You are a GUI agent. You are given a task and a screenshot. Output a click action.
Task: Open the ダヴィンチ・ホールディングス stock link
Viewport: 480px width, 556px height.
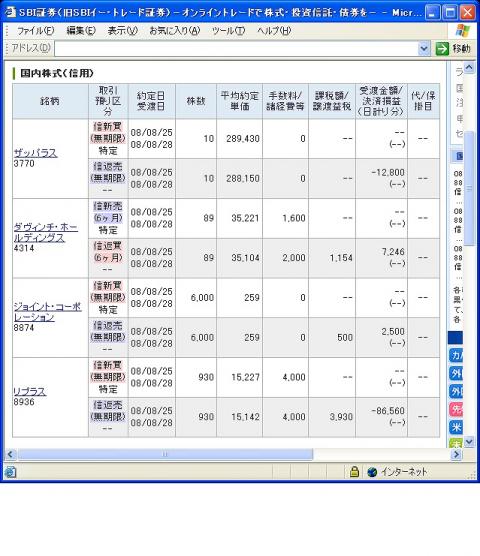click(x=45, y=232)
